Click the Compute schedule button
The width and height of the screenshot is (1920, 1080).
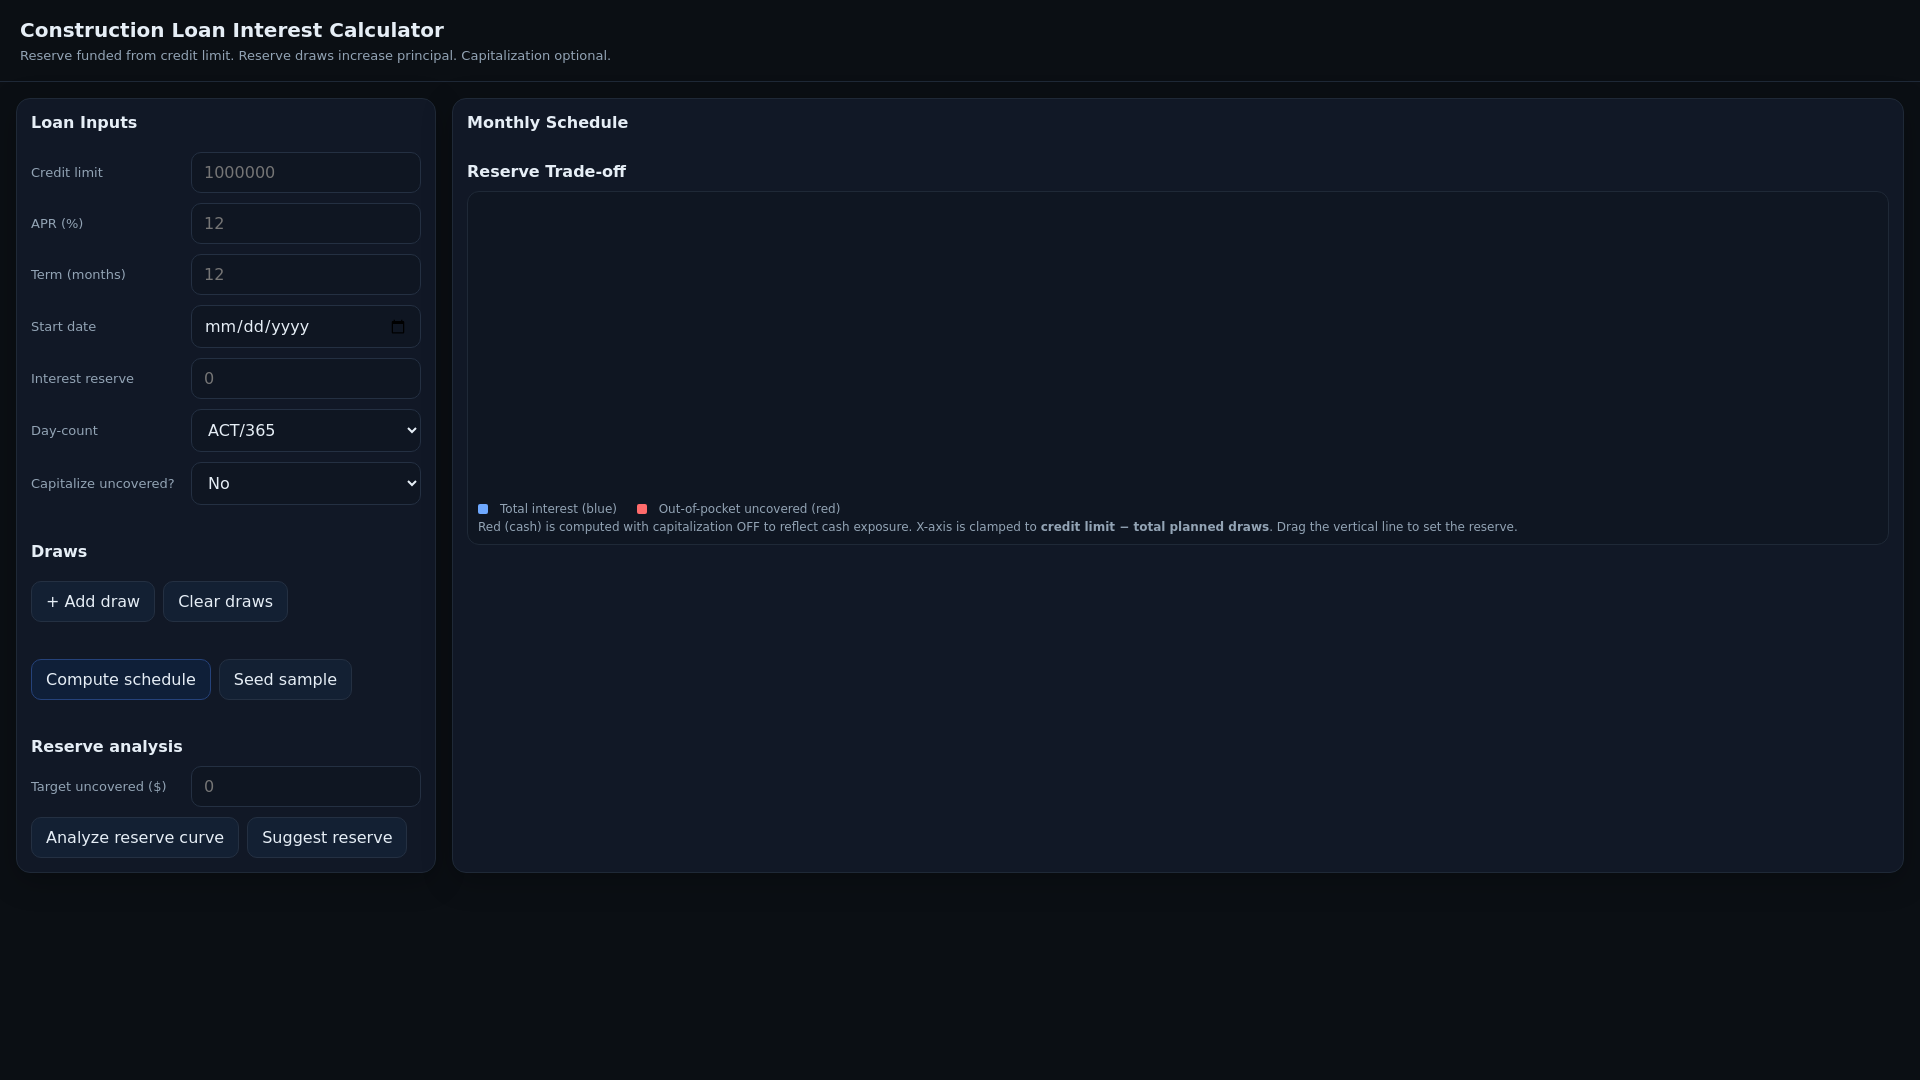click(121, 679)
